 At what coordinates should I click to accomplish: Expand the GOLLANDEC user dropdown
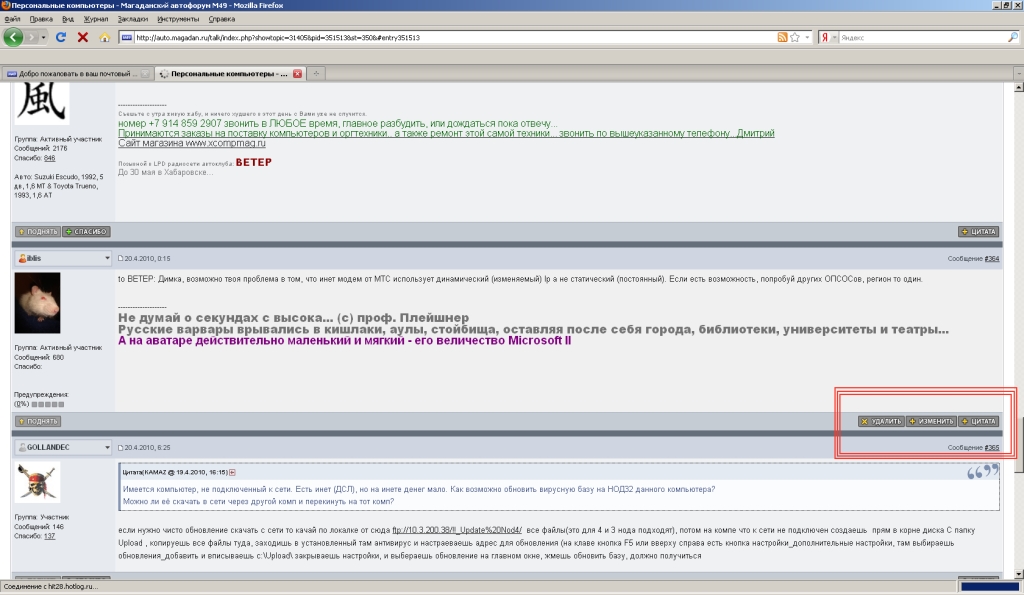(x=106, y=447)
